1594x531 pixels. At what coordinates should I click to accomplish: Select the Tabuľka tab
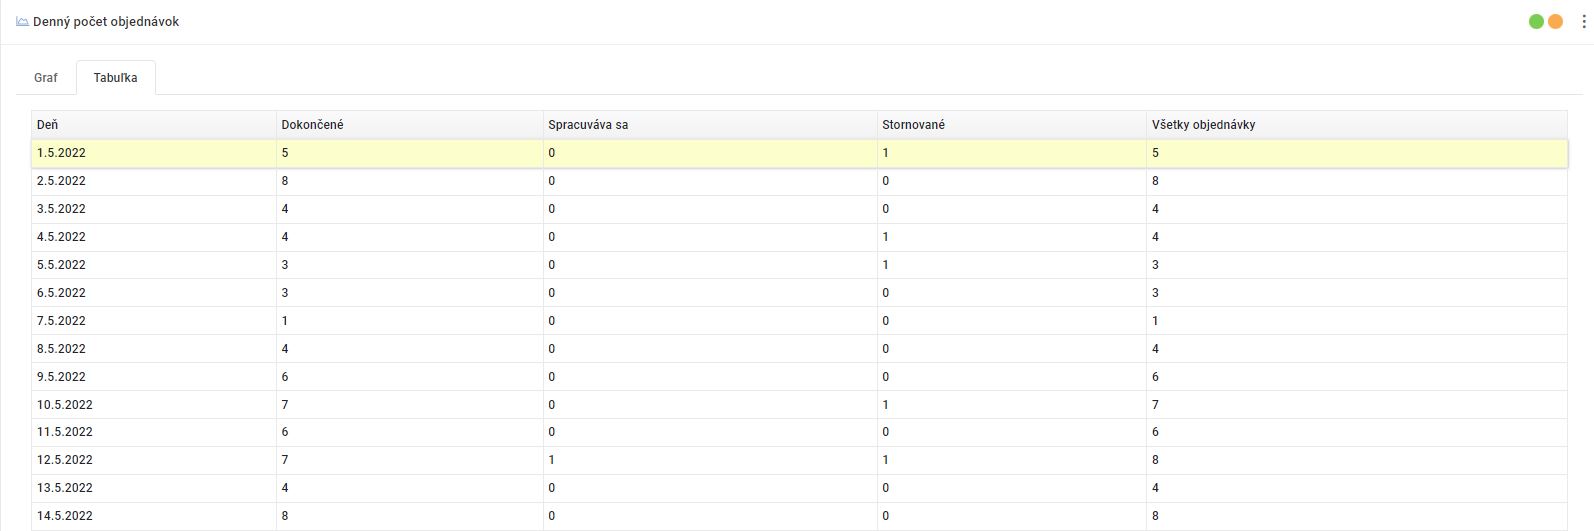115,77
